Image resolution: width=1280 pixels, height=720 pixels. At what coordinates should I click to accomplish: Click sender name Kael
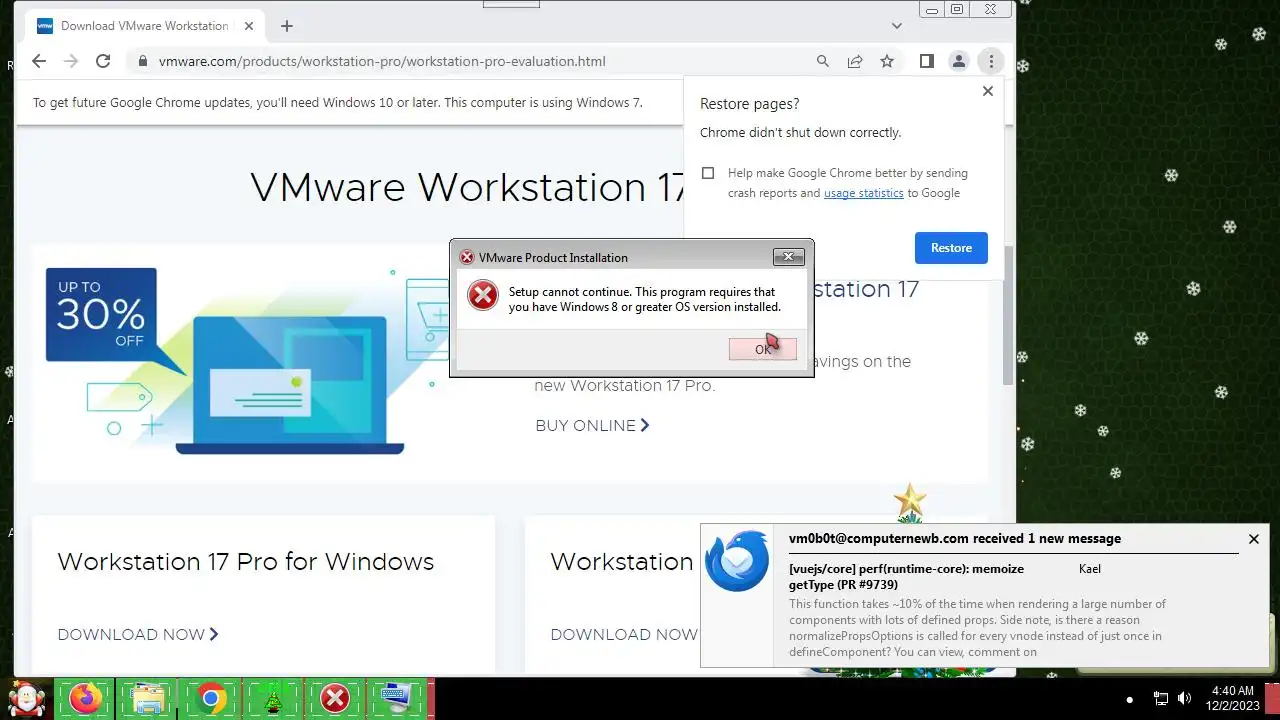pyautogui.click(x=1090, y=569)
